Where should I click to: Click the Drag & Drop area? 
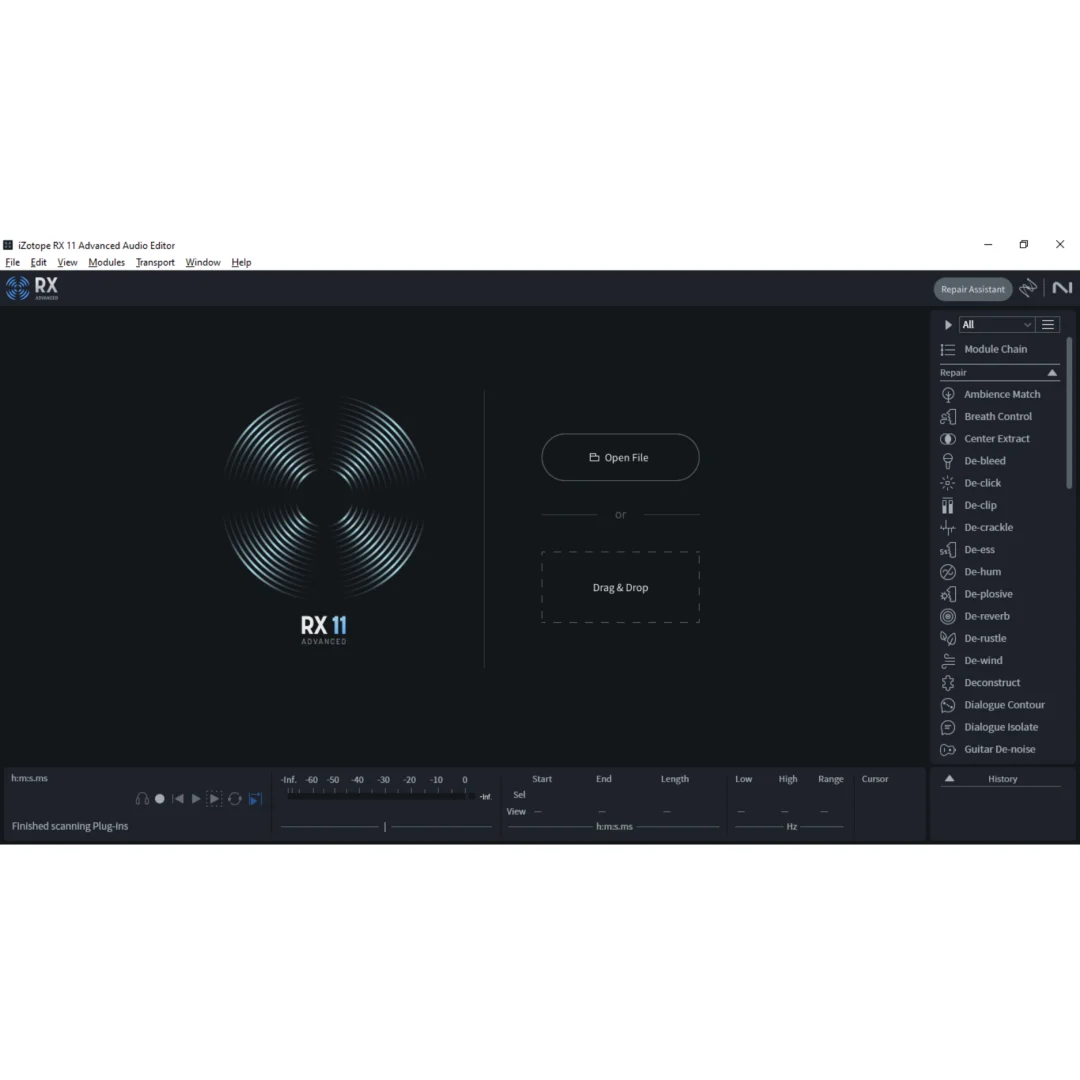pos(620,588)
